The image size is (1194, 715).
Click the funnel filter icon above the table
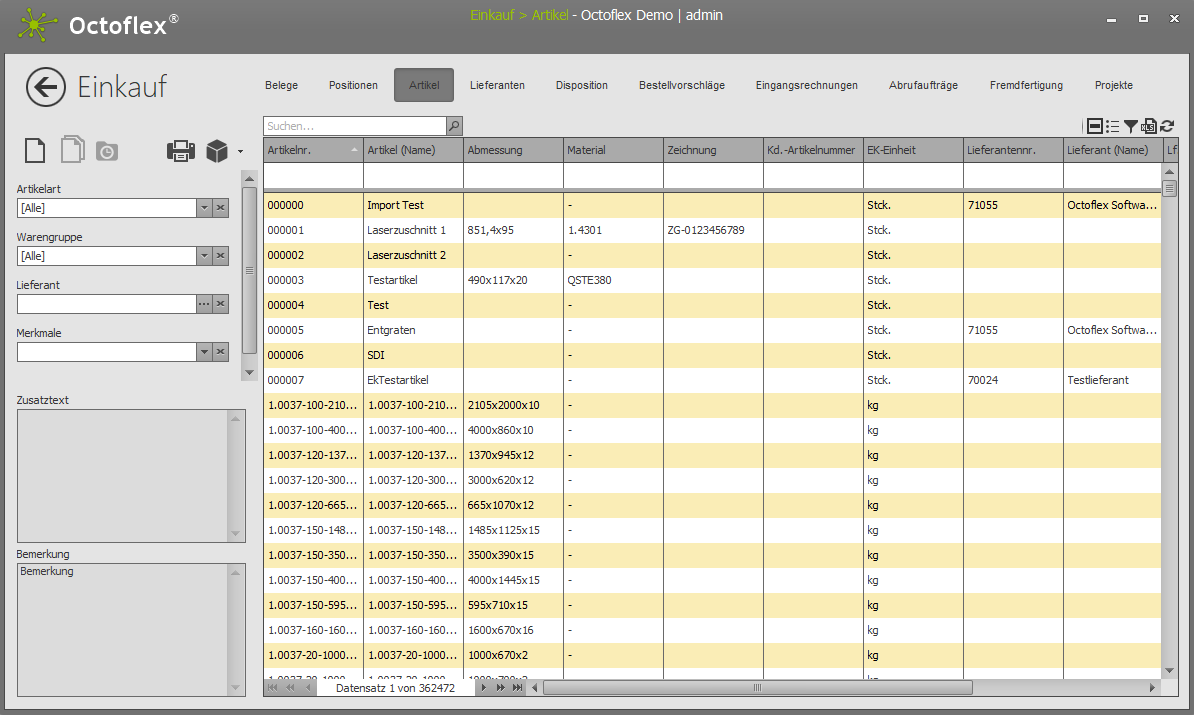coord(1131,126)
